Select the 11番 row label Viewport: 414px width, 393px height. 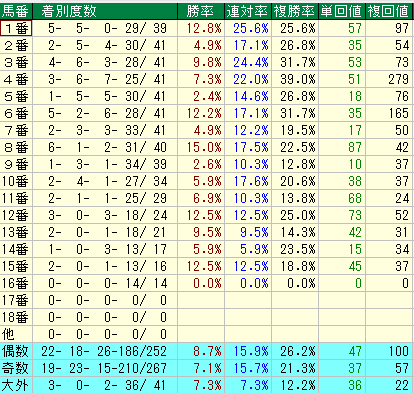pyautogui.click(x=16, y=198)
